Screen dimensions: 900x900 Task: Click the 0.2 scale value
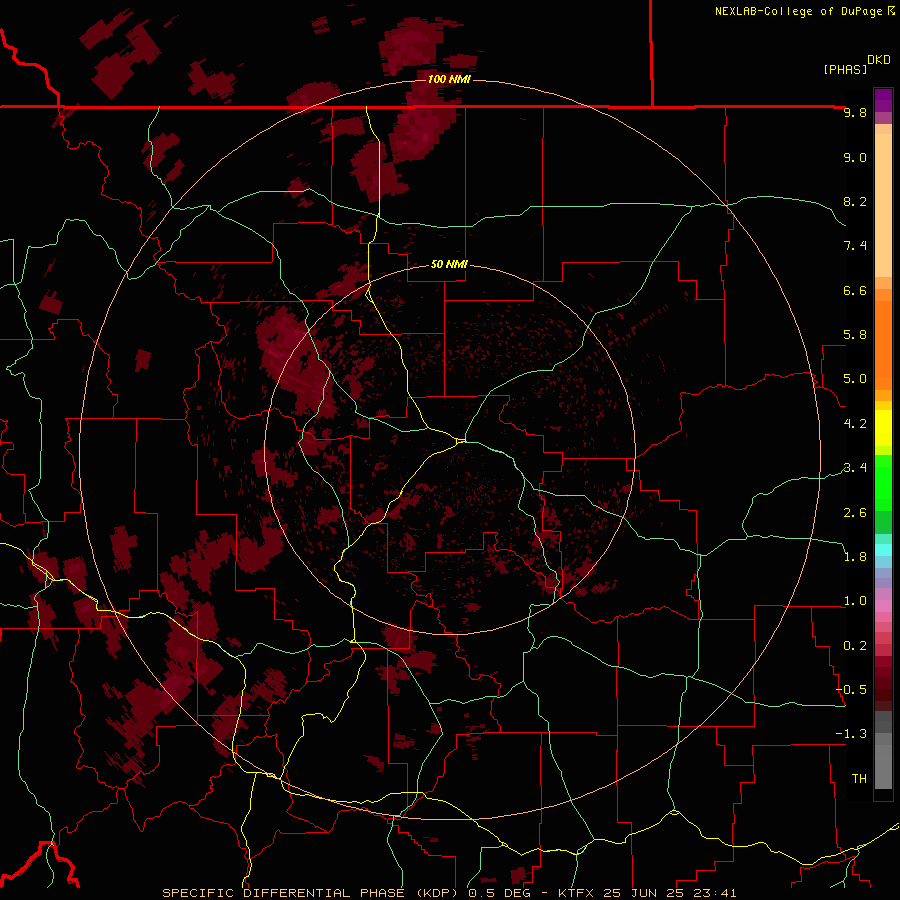[x=855, y=646]
